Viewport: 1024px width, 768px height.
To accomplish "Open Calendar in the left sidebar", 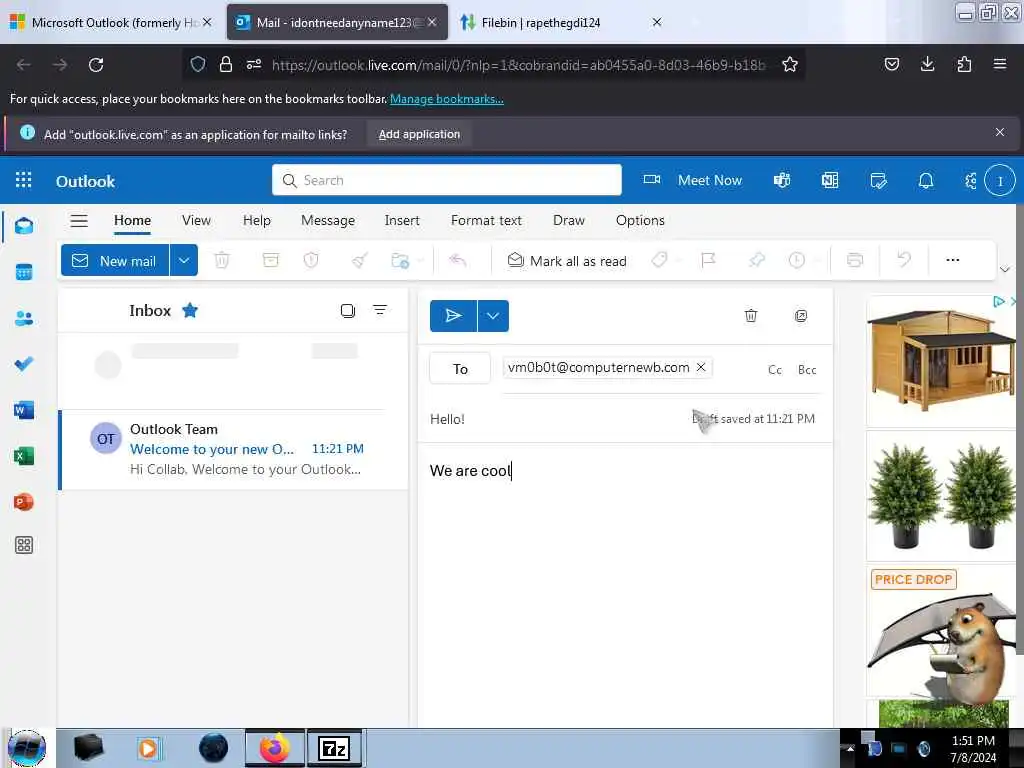I will pyautogui.click(x=24, y=272).
